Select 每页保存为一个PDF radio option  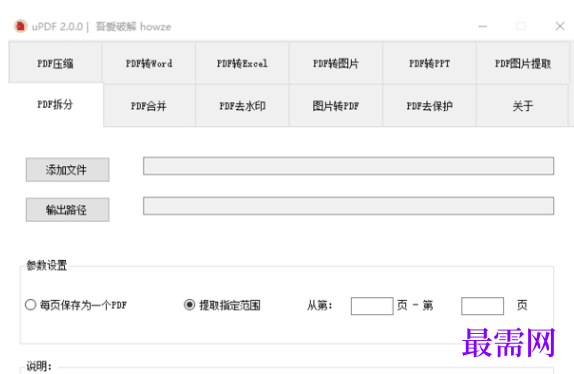coord(76,305)
